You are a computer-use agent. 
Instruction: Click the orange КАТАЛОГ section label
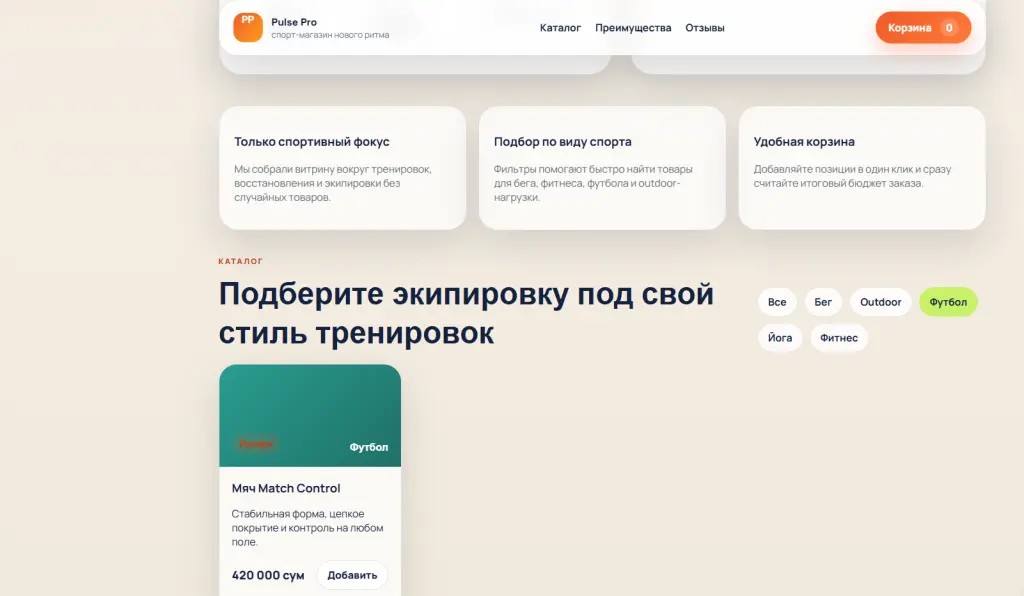(240, 261)
